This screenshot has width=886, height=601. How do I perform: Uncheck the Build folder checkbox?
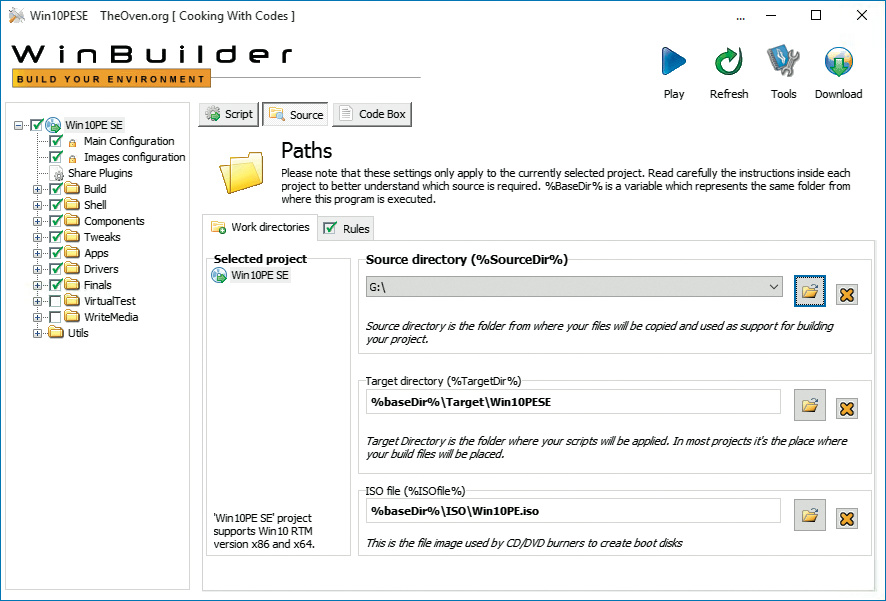pyautogui.click(x=55, y=189)
